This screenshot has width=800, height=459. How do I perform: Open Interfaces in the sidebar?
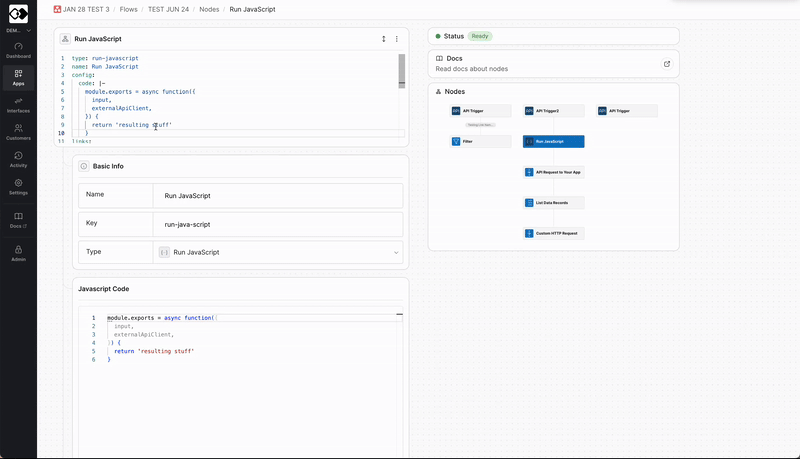pos(18,105)
